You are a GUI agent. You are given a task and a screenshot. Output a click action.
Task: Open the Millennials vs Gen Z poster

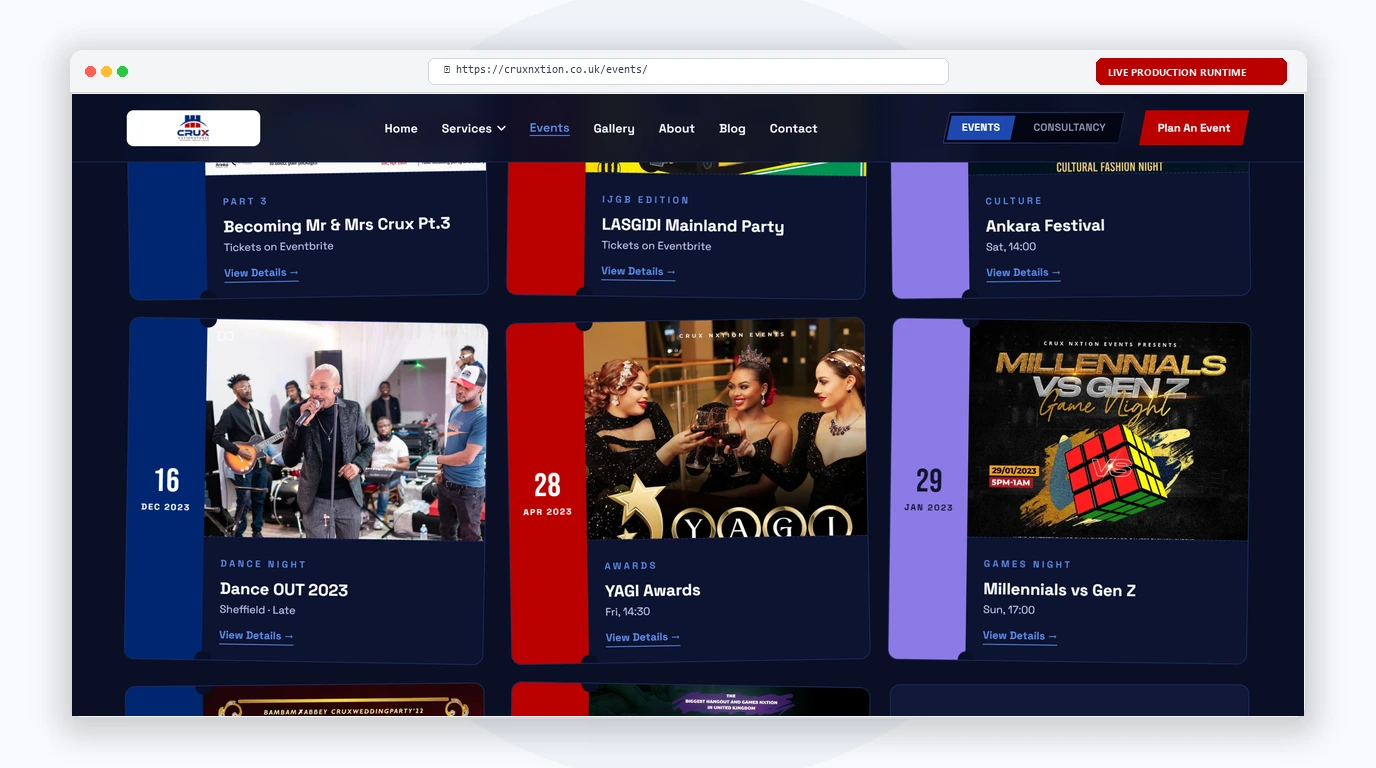tap(1109, 430)
